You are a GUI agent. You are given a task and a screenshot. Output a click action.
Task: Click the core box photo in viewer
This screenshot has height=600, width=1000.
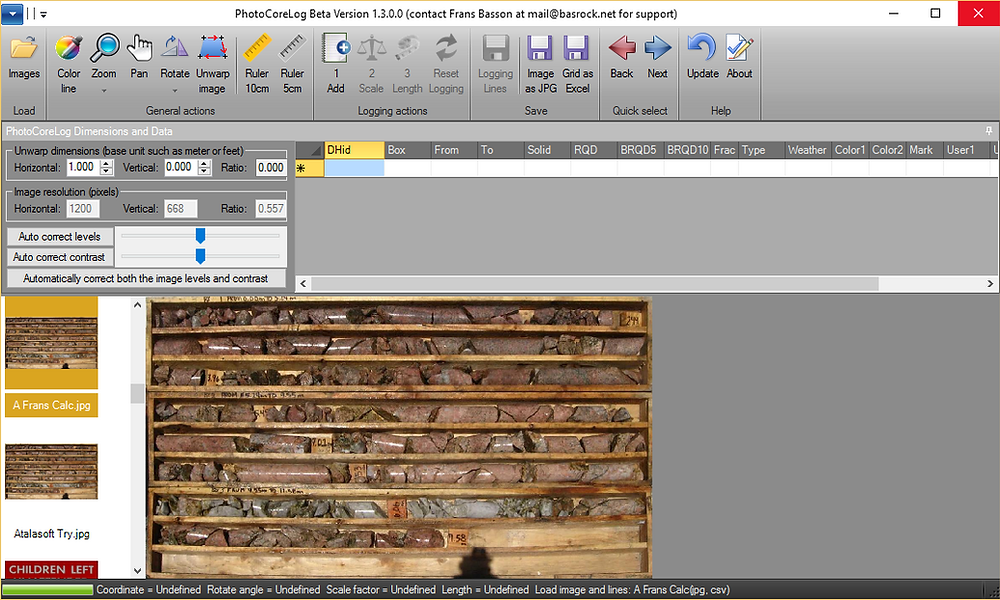(400, 437)
